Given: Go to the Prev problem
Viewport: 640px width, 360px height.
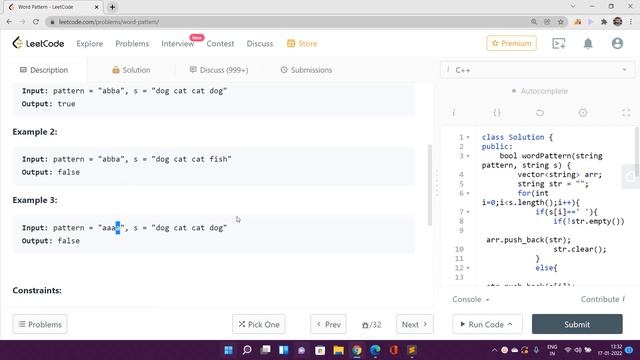Looking at the screenshot, I should pyautogui.click(x=328, y=324).
